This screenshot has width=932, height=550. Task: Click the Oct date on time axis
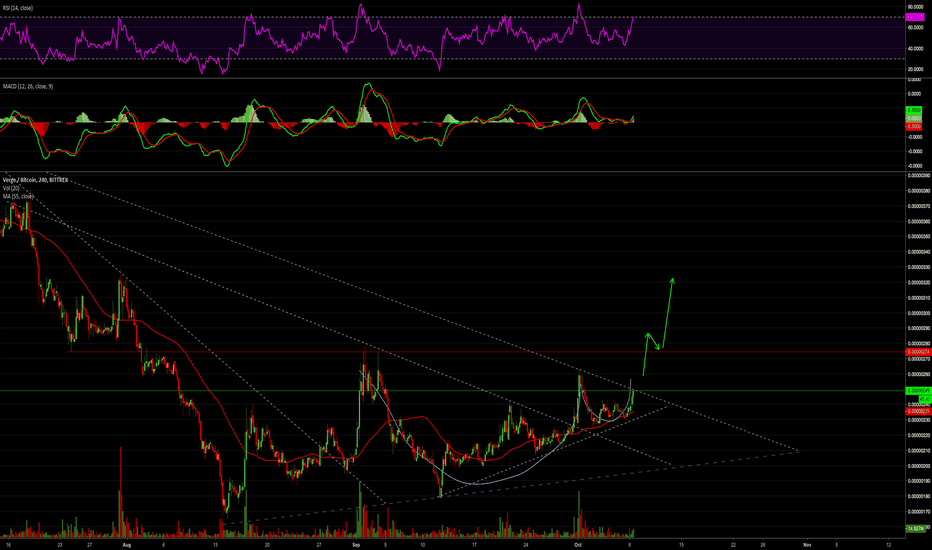click(577, 544)
